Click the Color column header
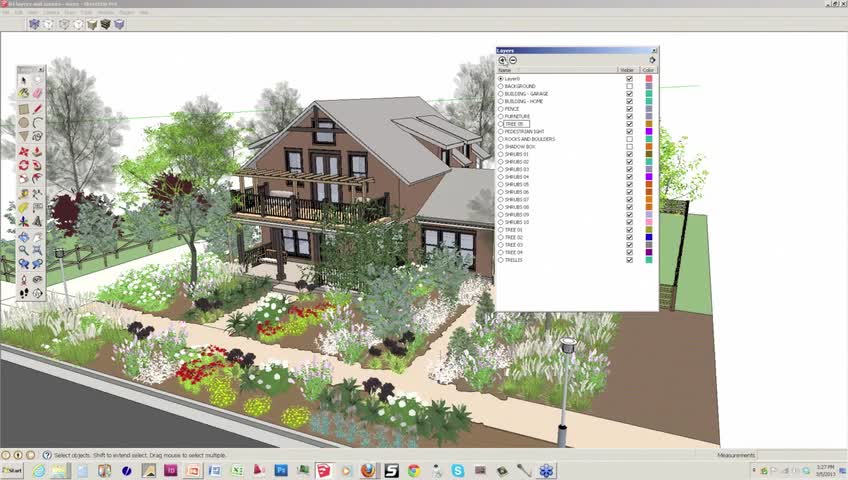848x480 pixels. click(648, 70)
